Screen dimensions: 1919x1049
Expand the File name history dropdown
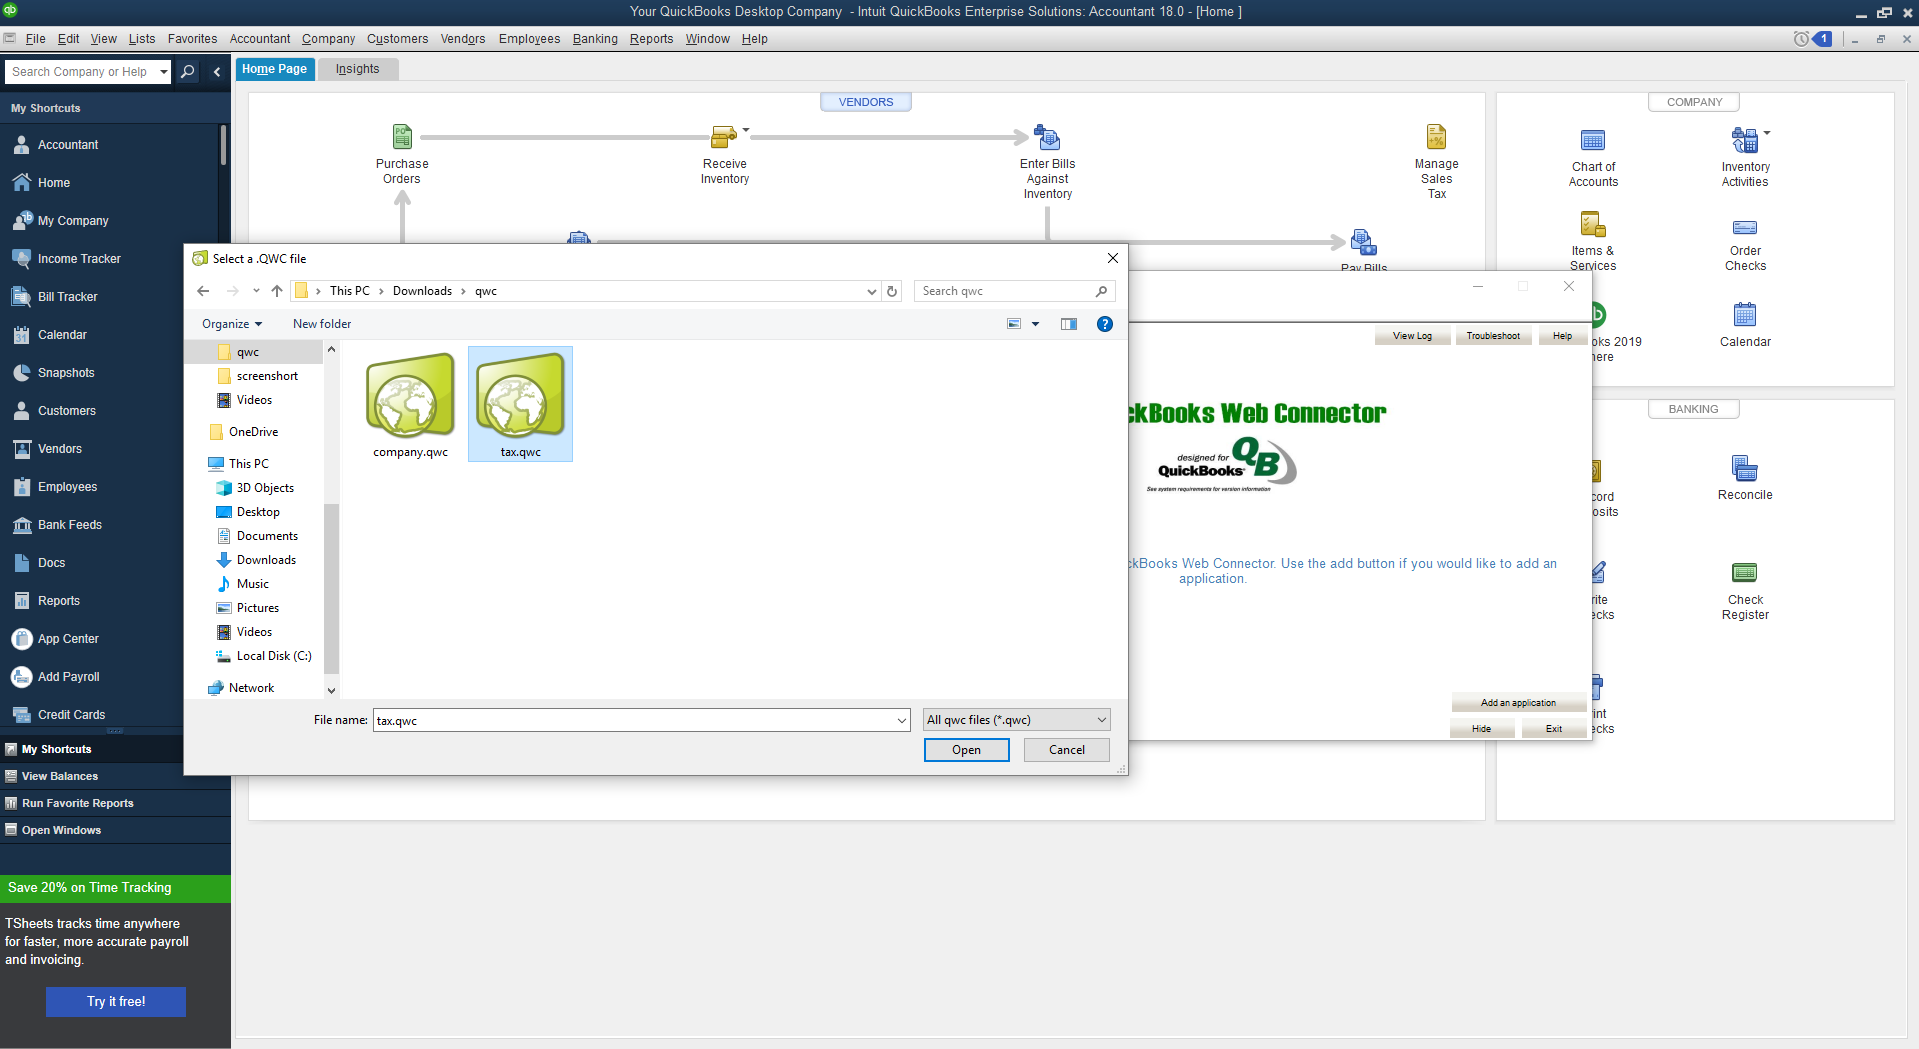click(901, 720)
